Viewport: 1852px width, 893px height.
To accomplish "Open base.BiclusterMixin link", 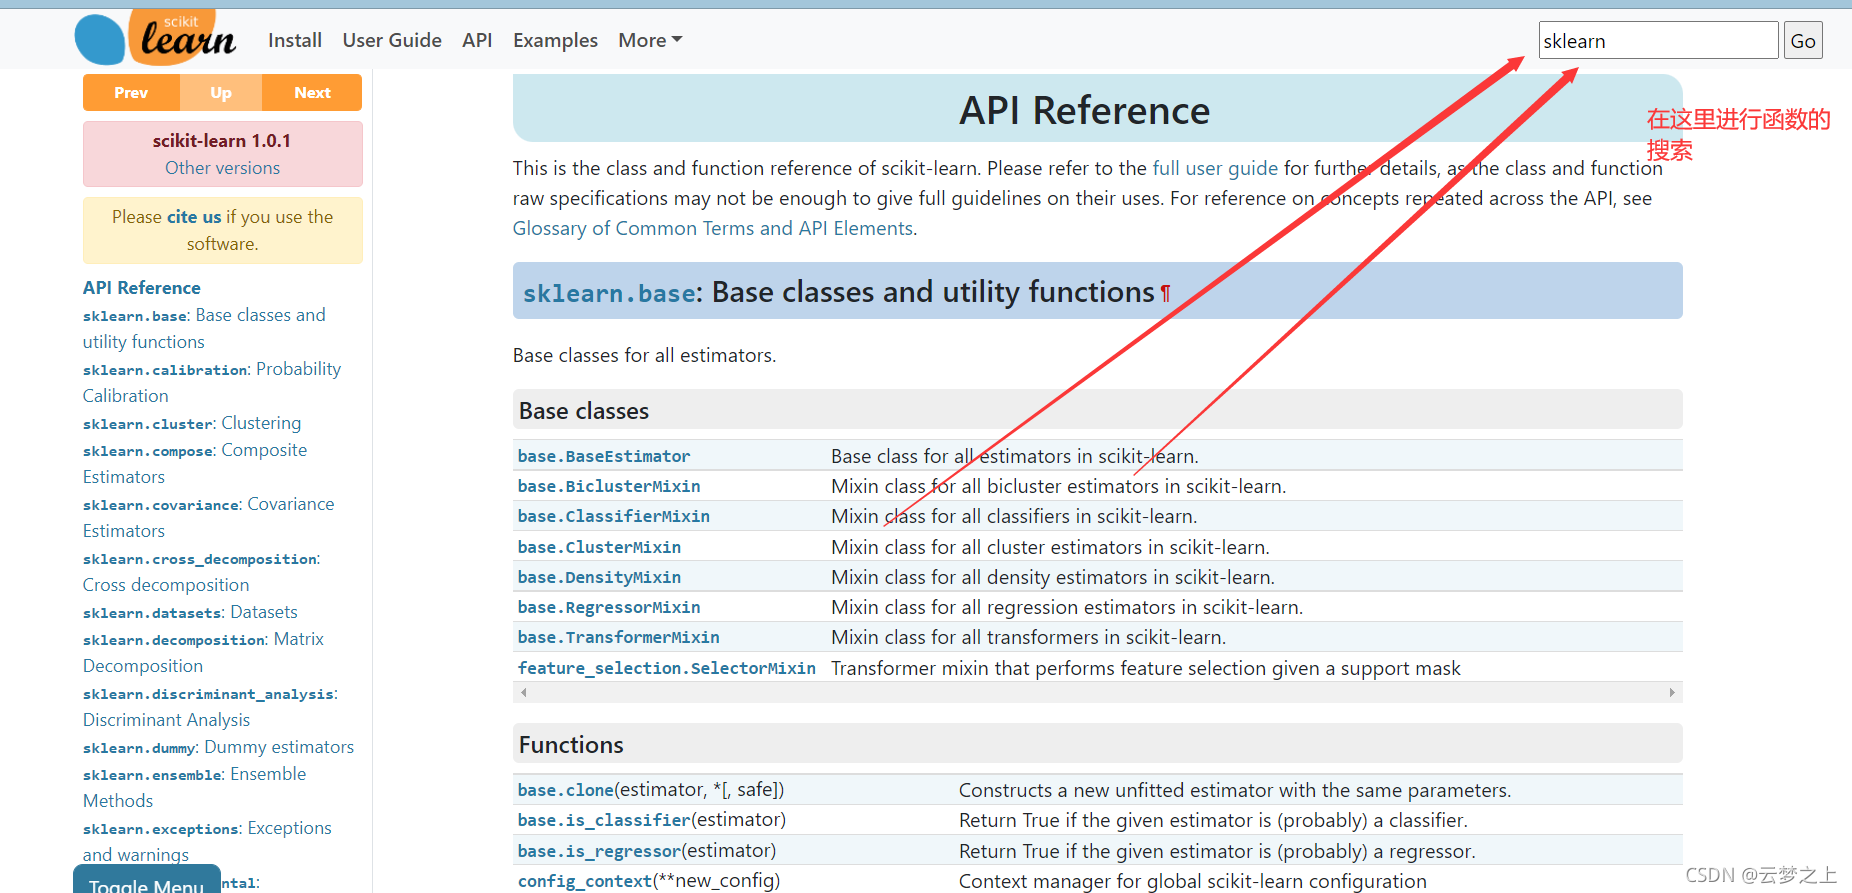I will 609,486.
